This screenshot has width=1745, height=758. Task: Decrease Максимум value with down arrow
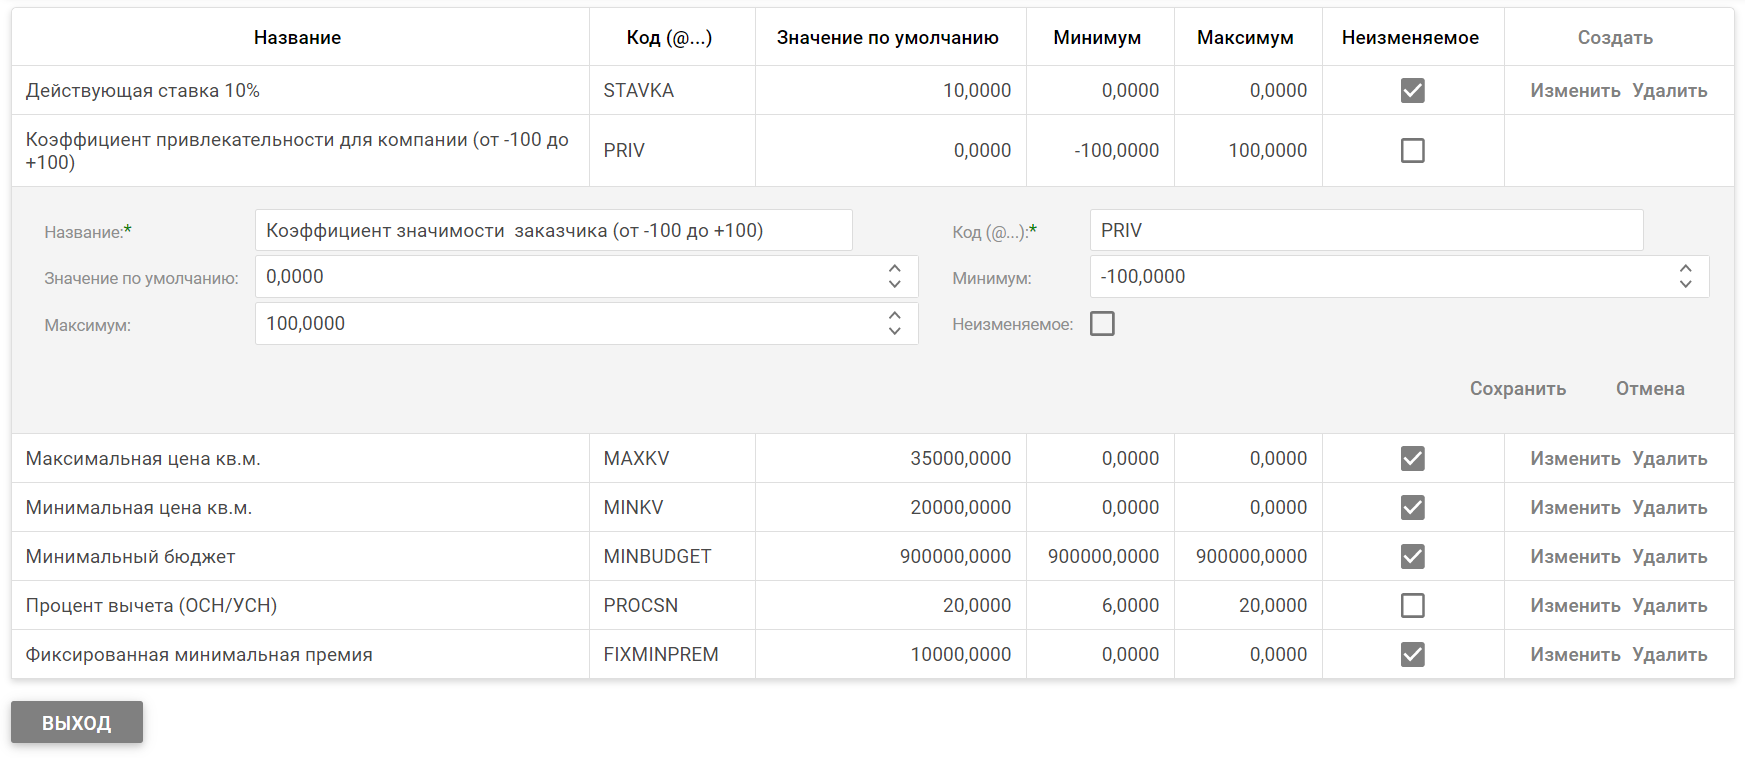coord(894,331)
